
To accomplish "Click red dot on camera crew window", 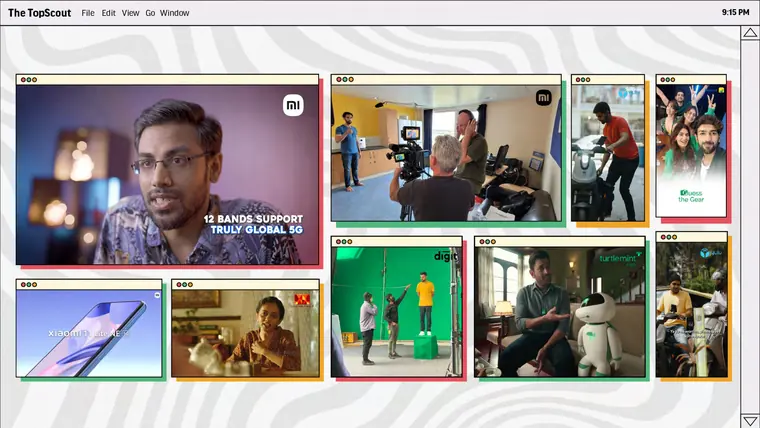I will tap(339, 79).
